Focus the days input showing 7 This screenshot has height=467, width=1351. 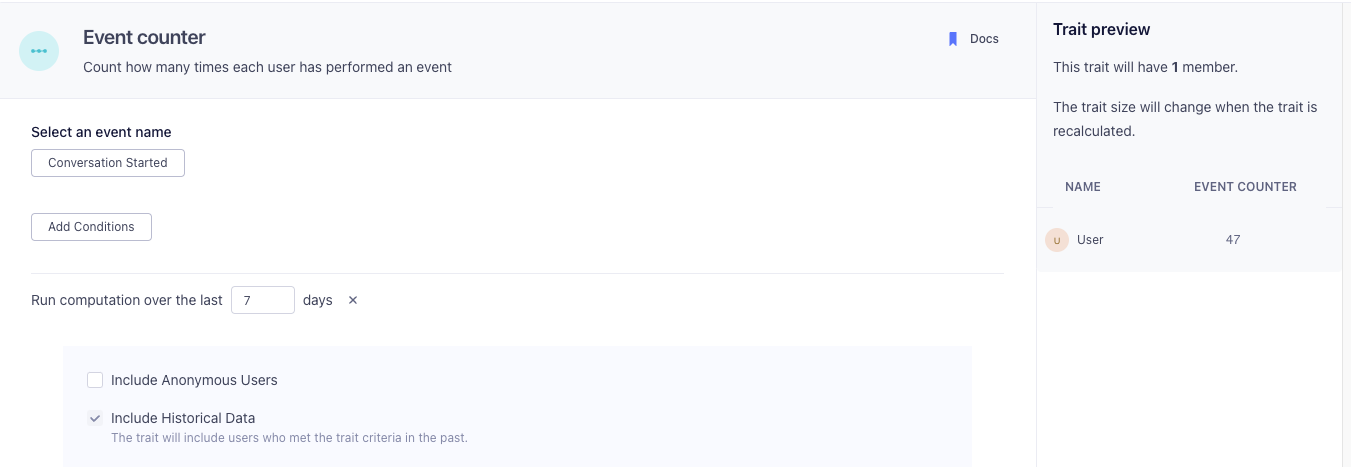(263, 300)
